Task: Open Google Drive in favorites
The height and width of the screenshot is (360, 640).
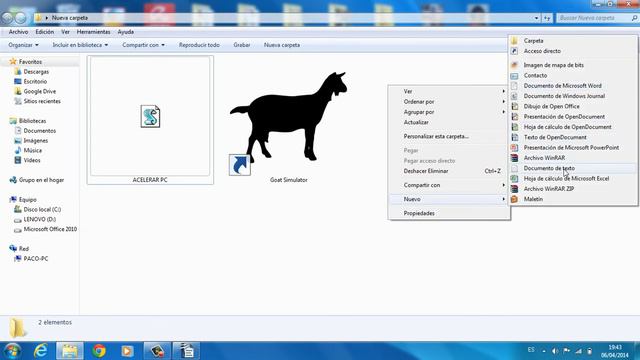Action: click(35, 91)
